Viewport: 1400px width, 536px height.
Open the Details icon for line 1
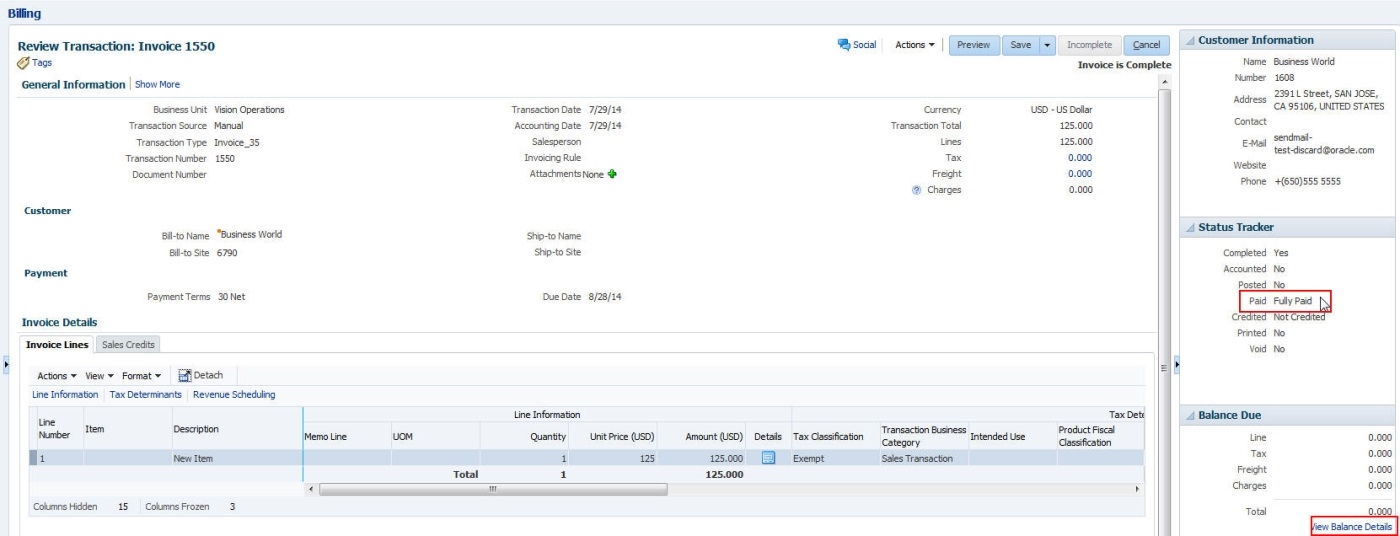click(769, 458)
